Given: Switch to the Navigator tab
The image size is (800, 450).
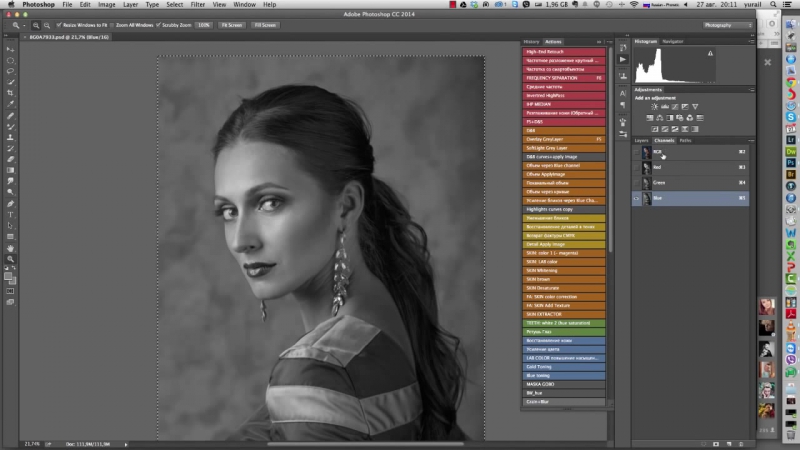Looking at the screenshot, I should (673, 41).
